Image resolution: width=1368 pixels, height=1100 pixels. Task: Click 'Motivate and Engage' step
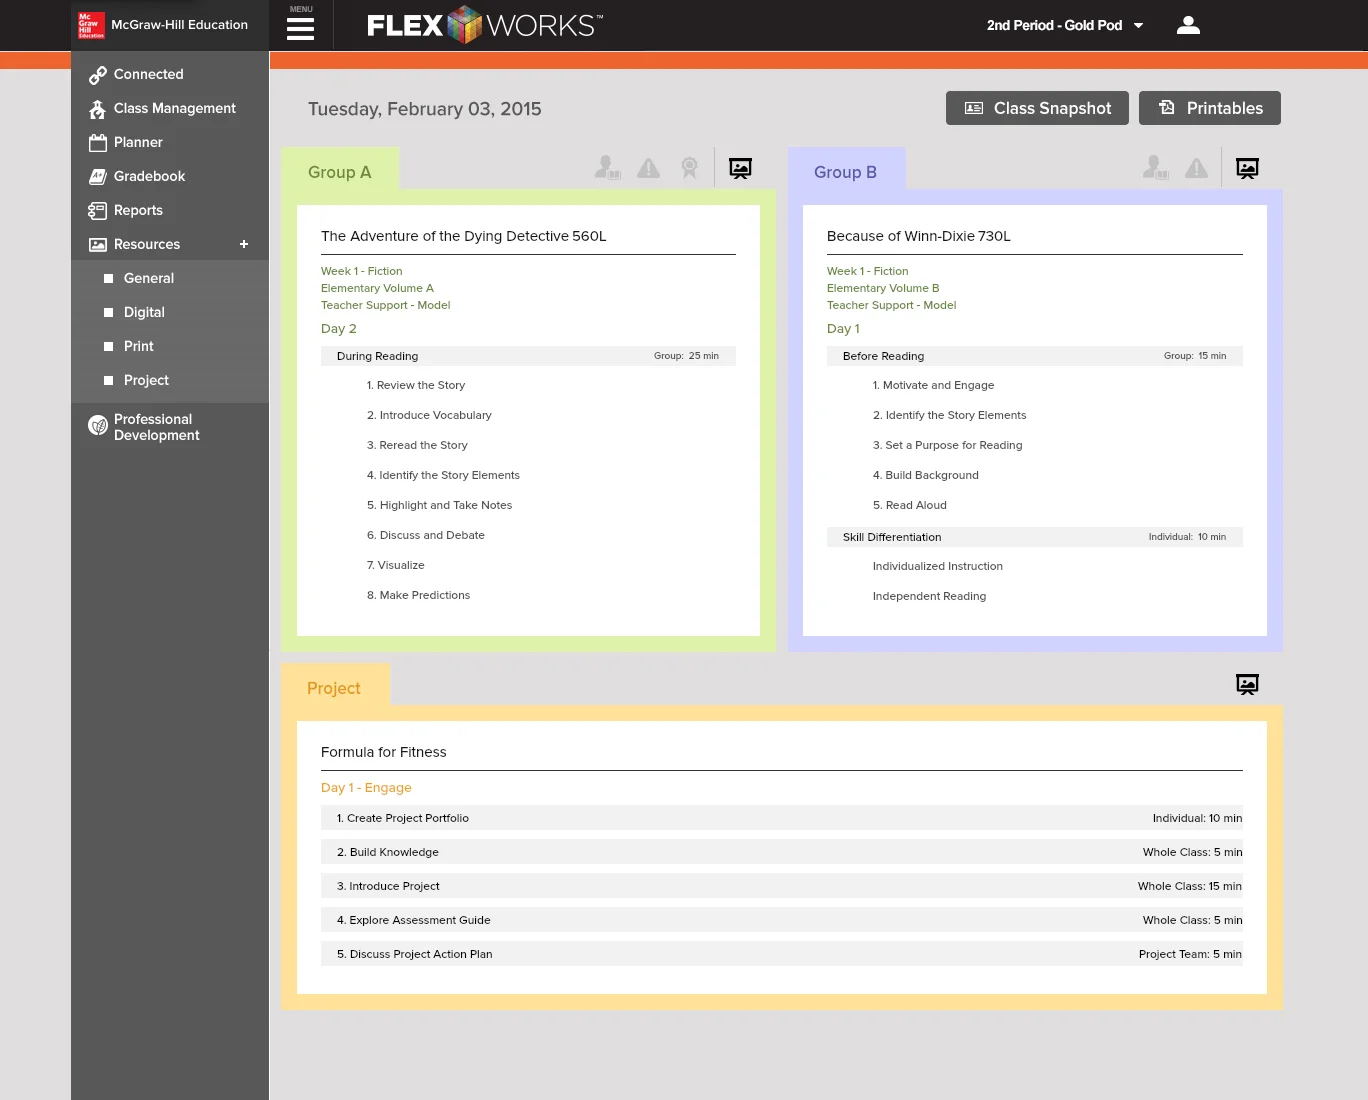click(933, 385)
